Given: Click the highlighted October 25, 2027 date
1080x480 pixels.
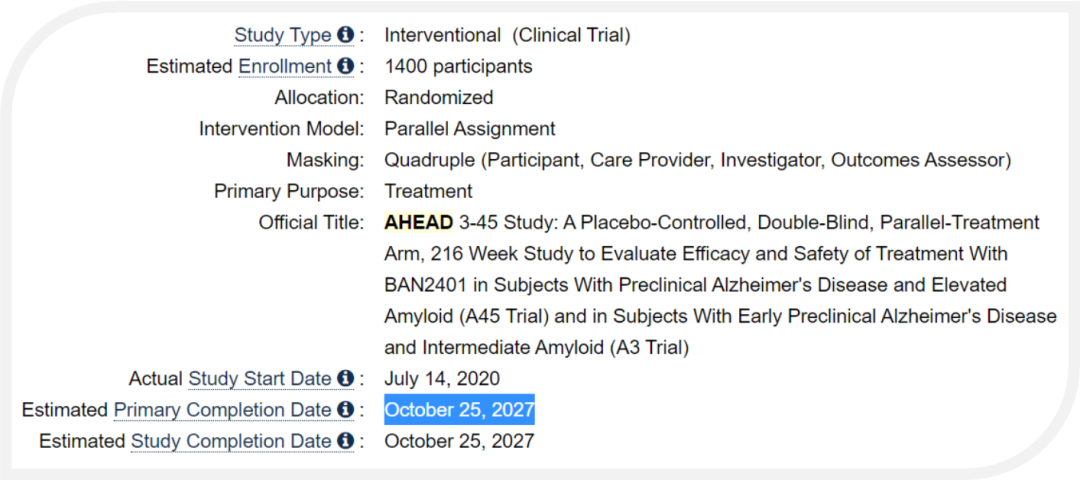Looking at the screenshot, I should pos(459,410).
